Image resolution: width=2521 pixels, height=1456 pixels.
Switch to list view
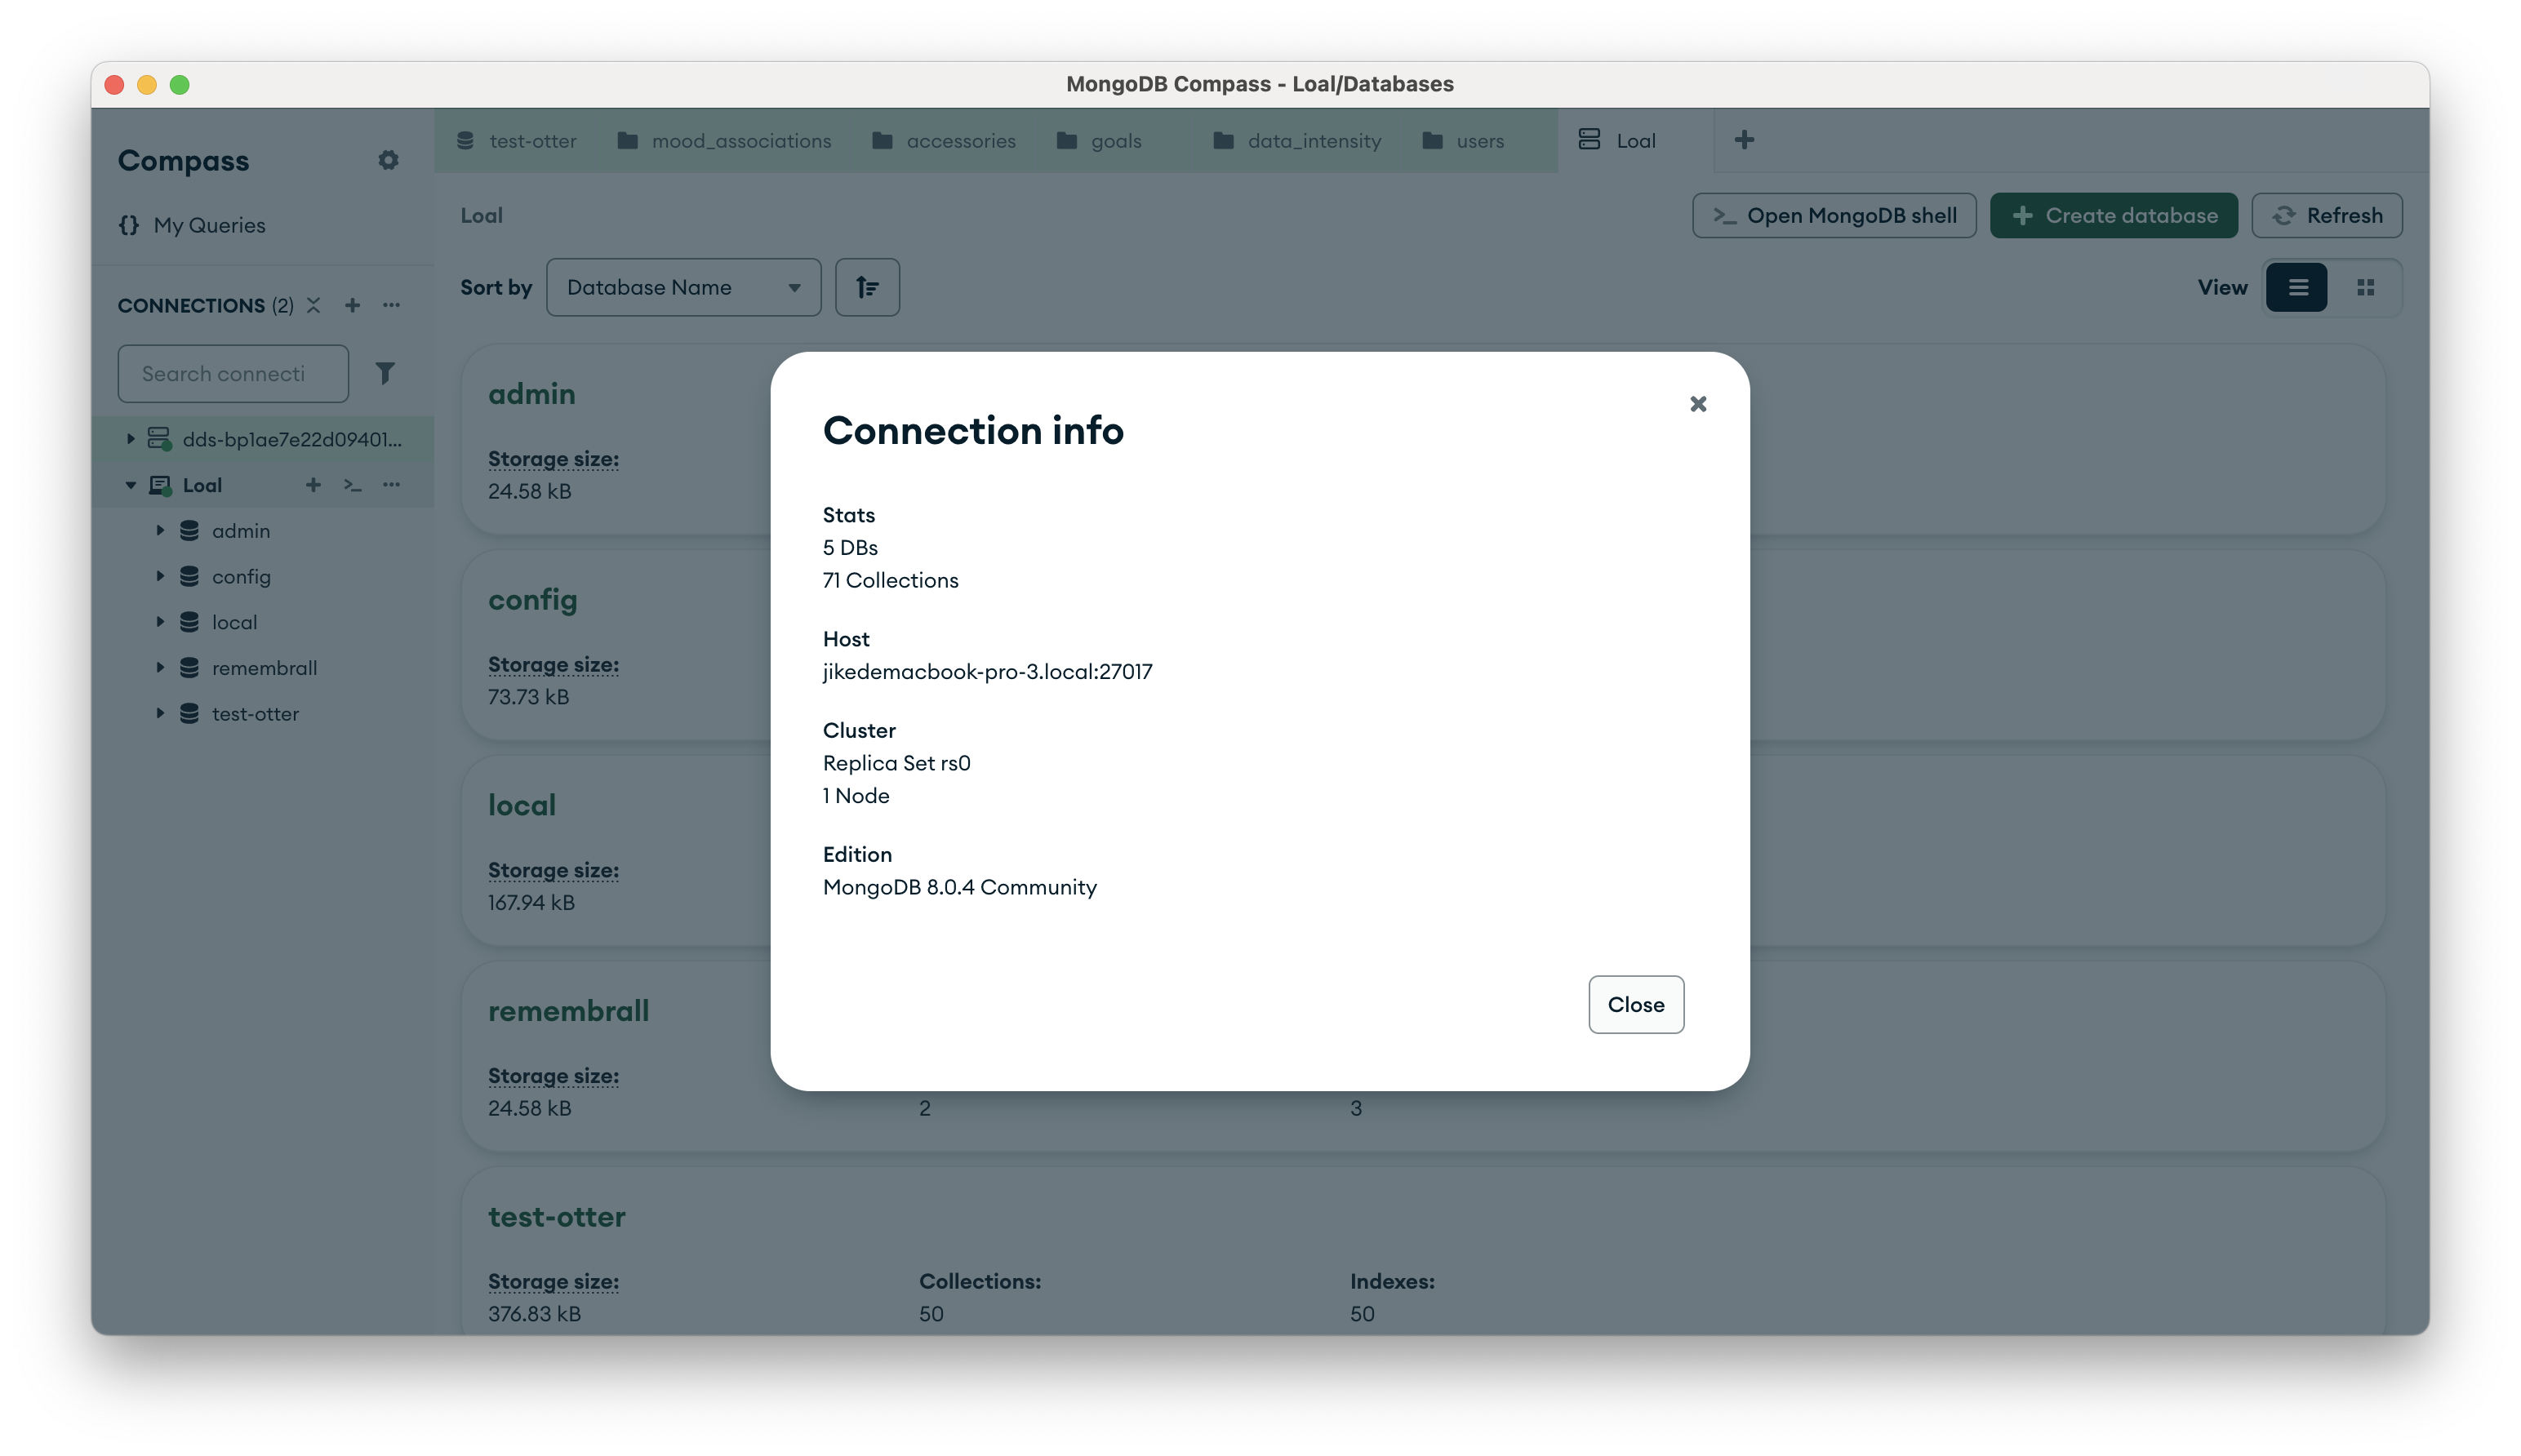coord(2297,288)
